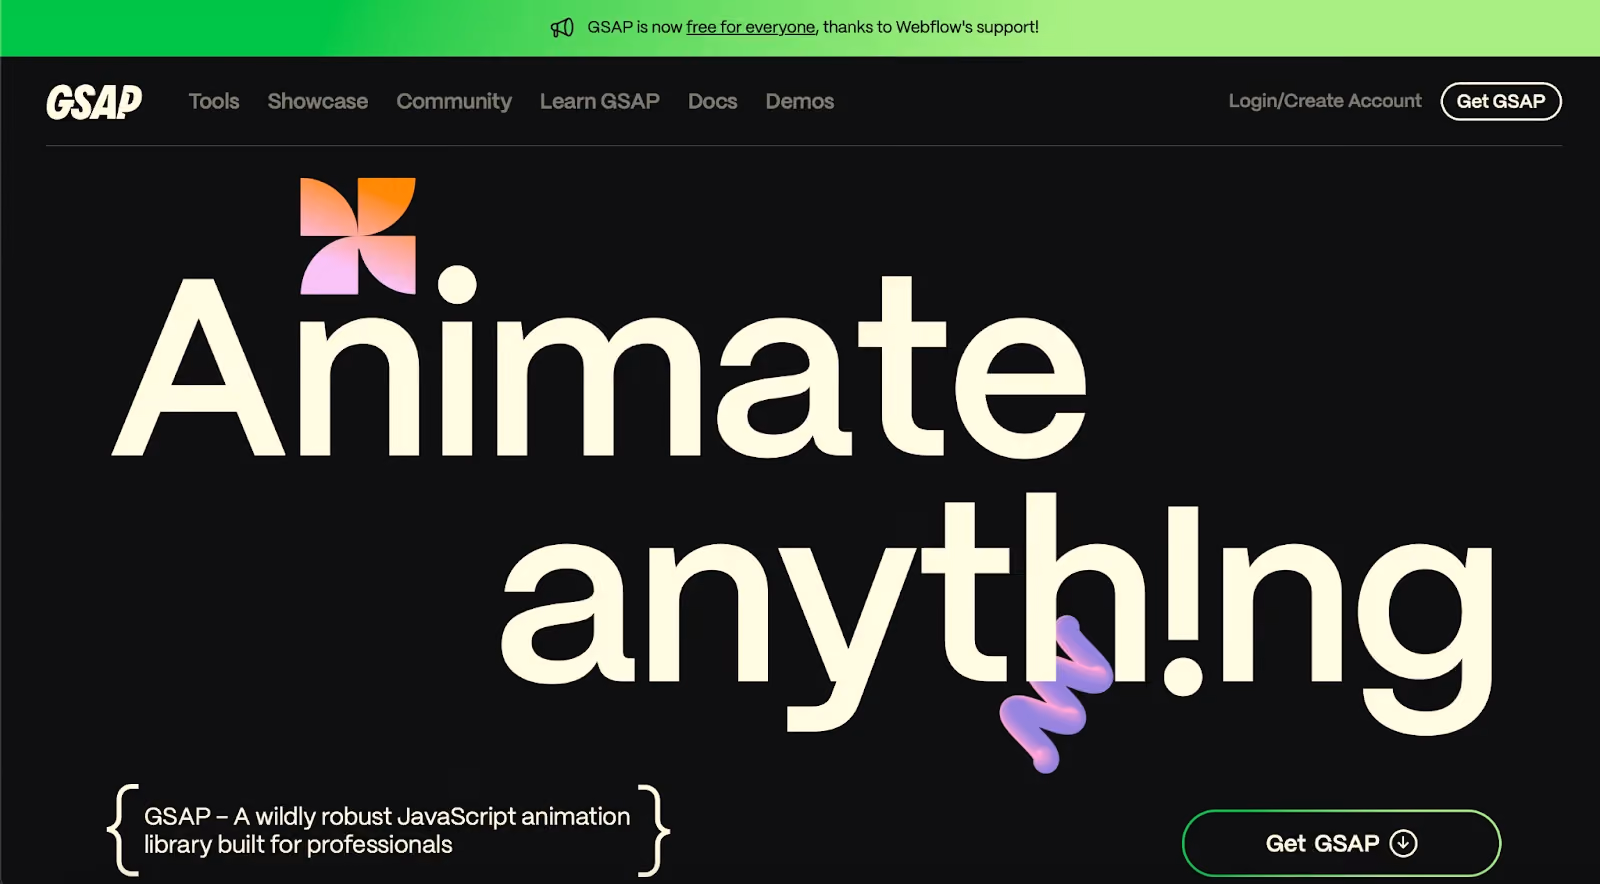
Task: Open the Docs page
Action: click(x=713, y=101)
